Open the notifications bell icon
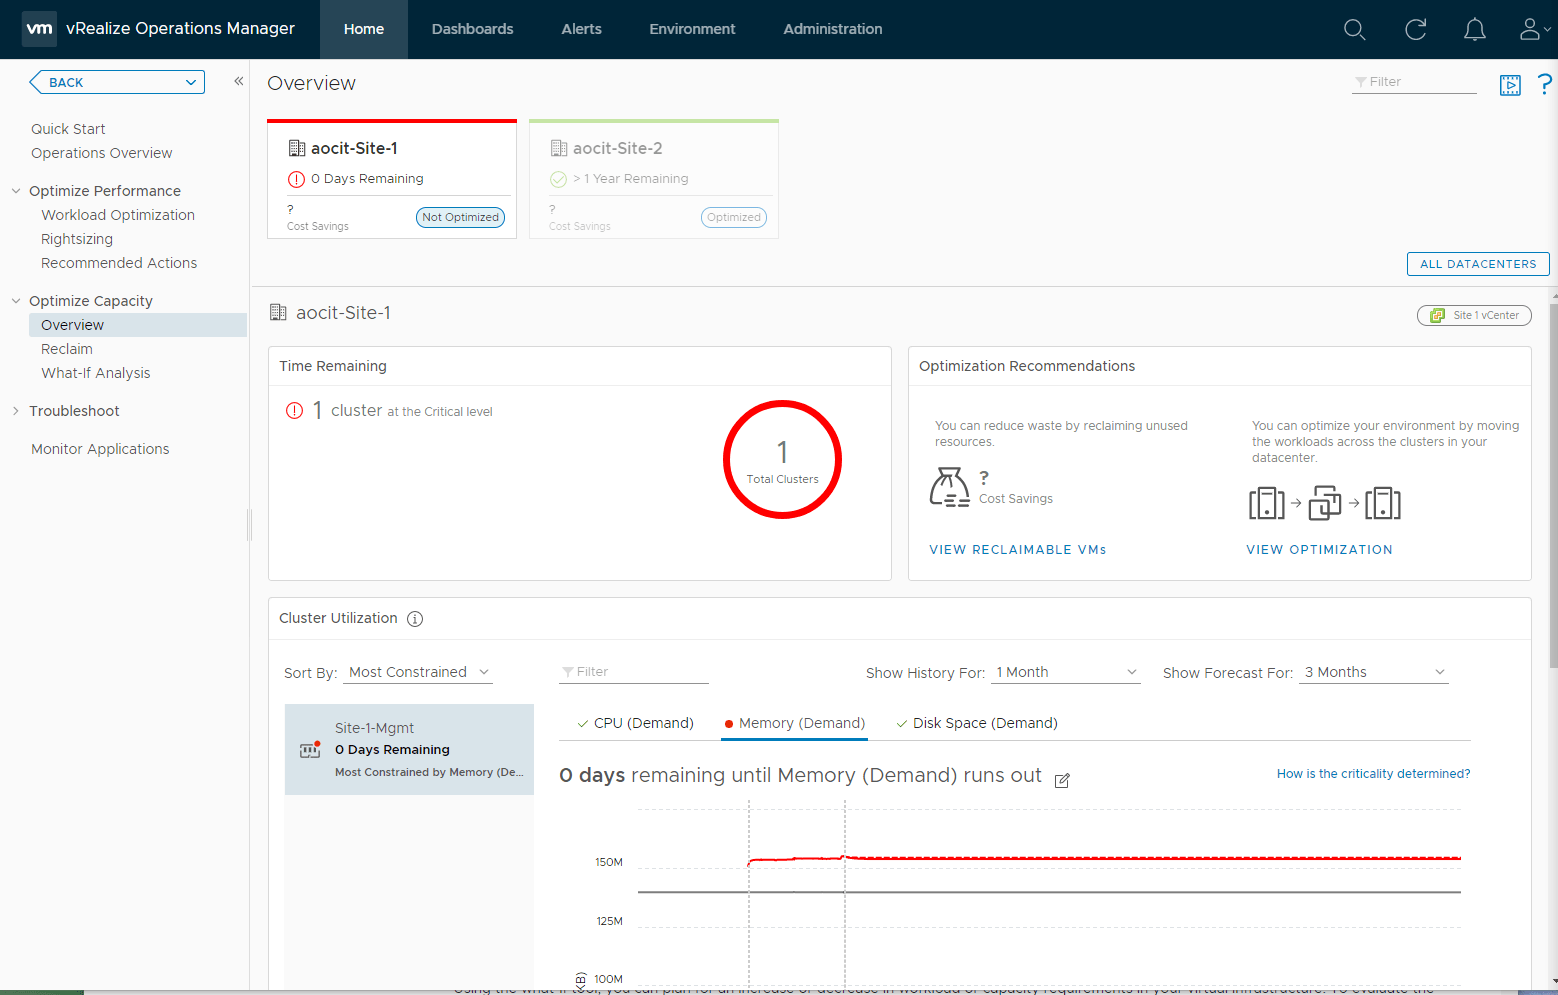The image size is (1558, 995). coord(1475,30)
